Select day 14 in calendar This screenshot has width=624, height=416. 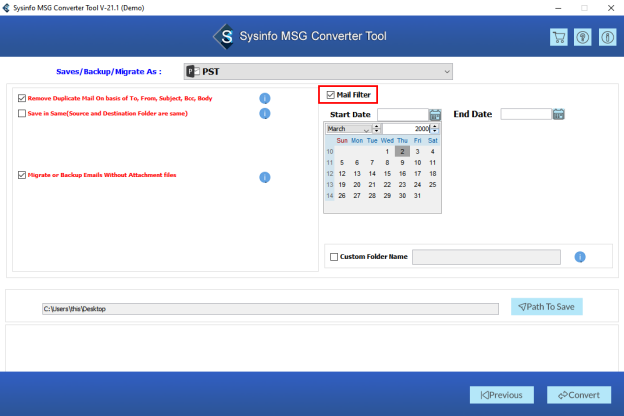pos(372,174)
